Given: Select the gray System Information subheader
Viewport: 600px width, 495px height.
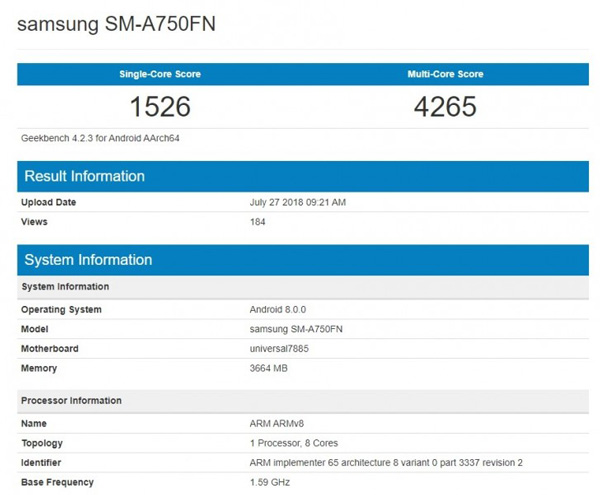Looking at the screenshot, I should pyautogui.click(x=303, y=287).
